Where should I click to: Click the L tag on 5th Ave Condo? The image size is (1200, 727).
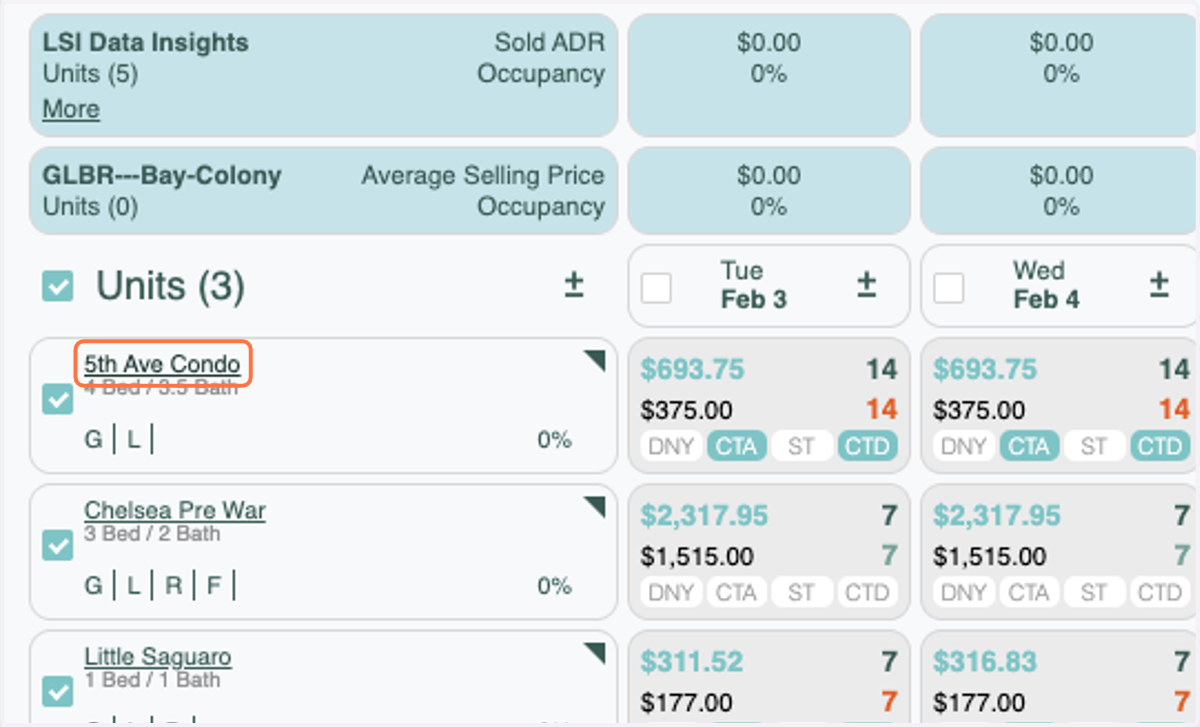(134, 439)
